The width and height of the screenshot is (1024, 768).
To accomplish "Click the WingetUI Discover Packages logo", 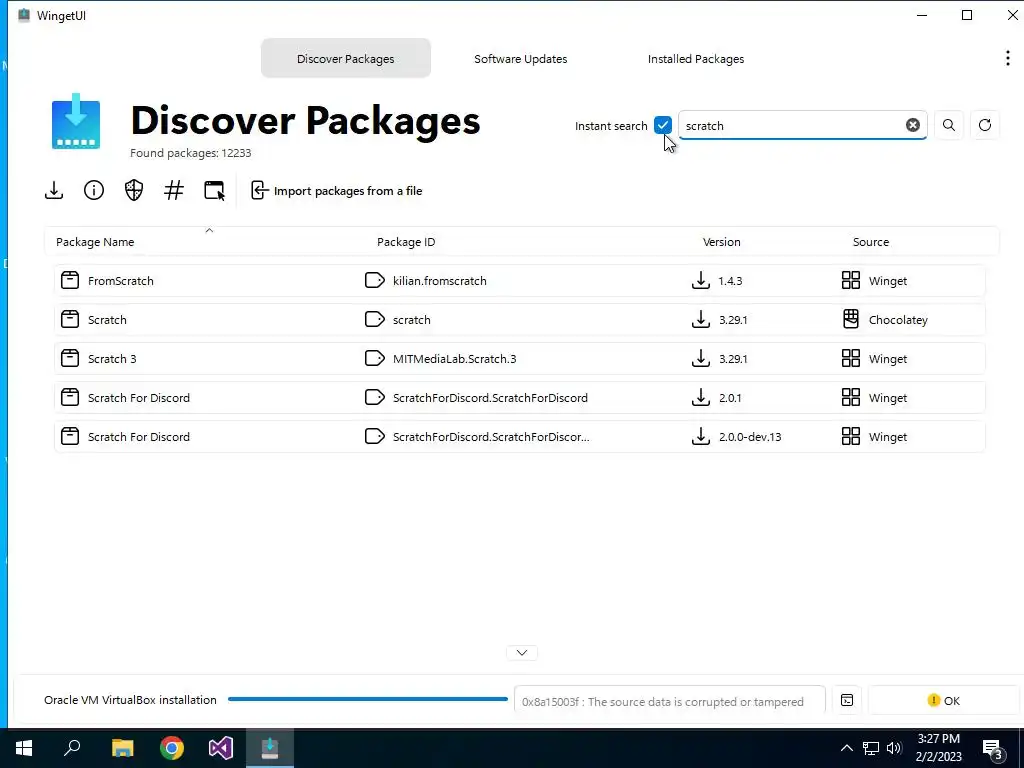I will click(x=76, y=121).
